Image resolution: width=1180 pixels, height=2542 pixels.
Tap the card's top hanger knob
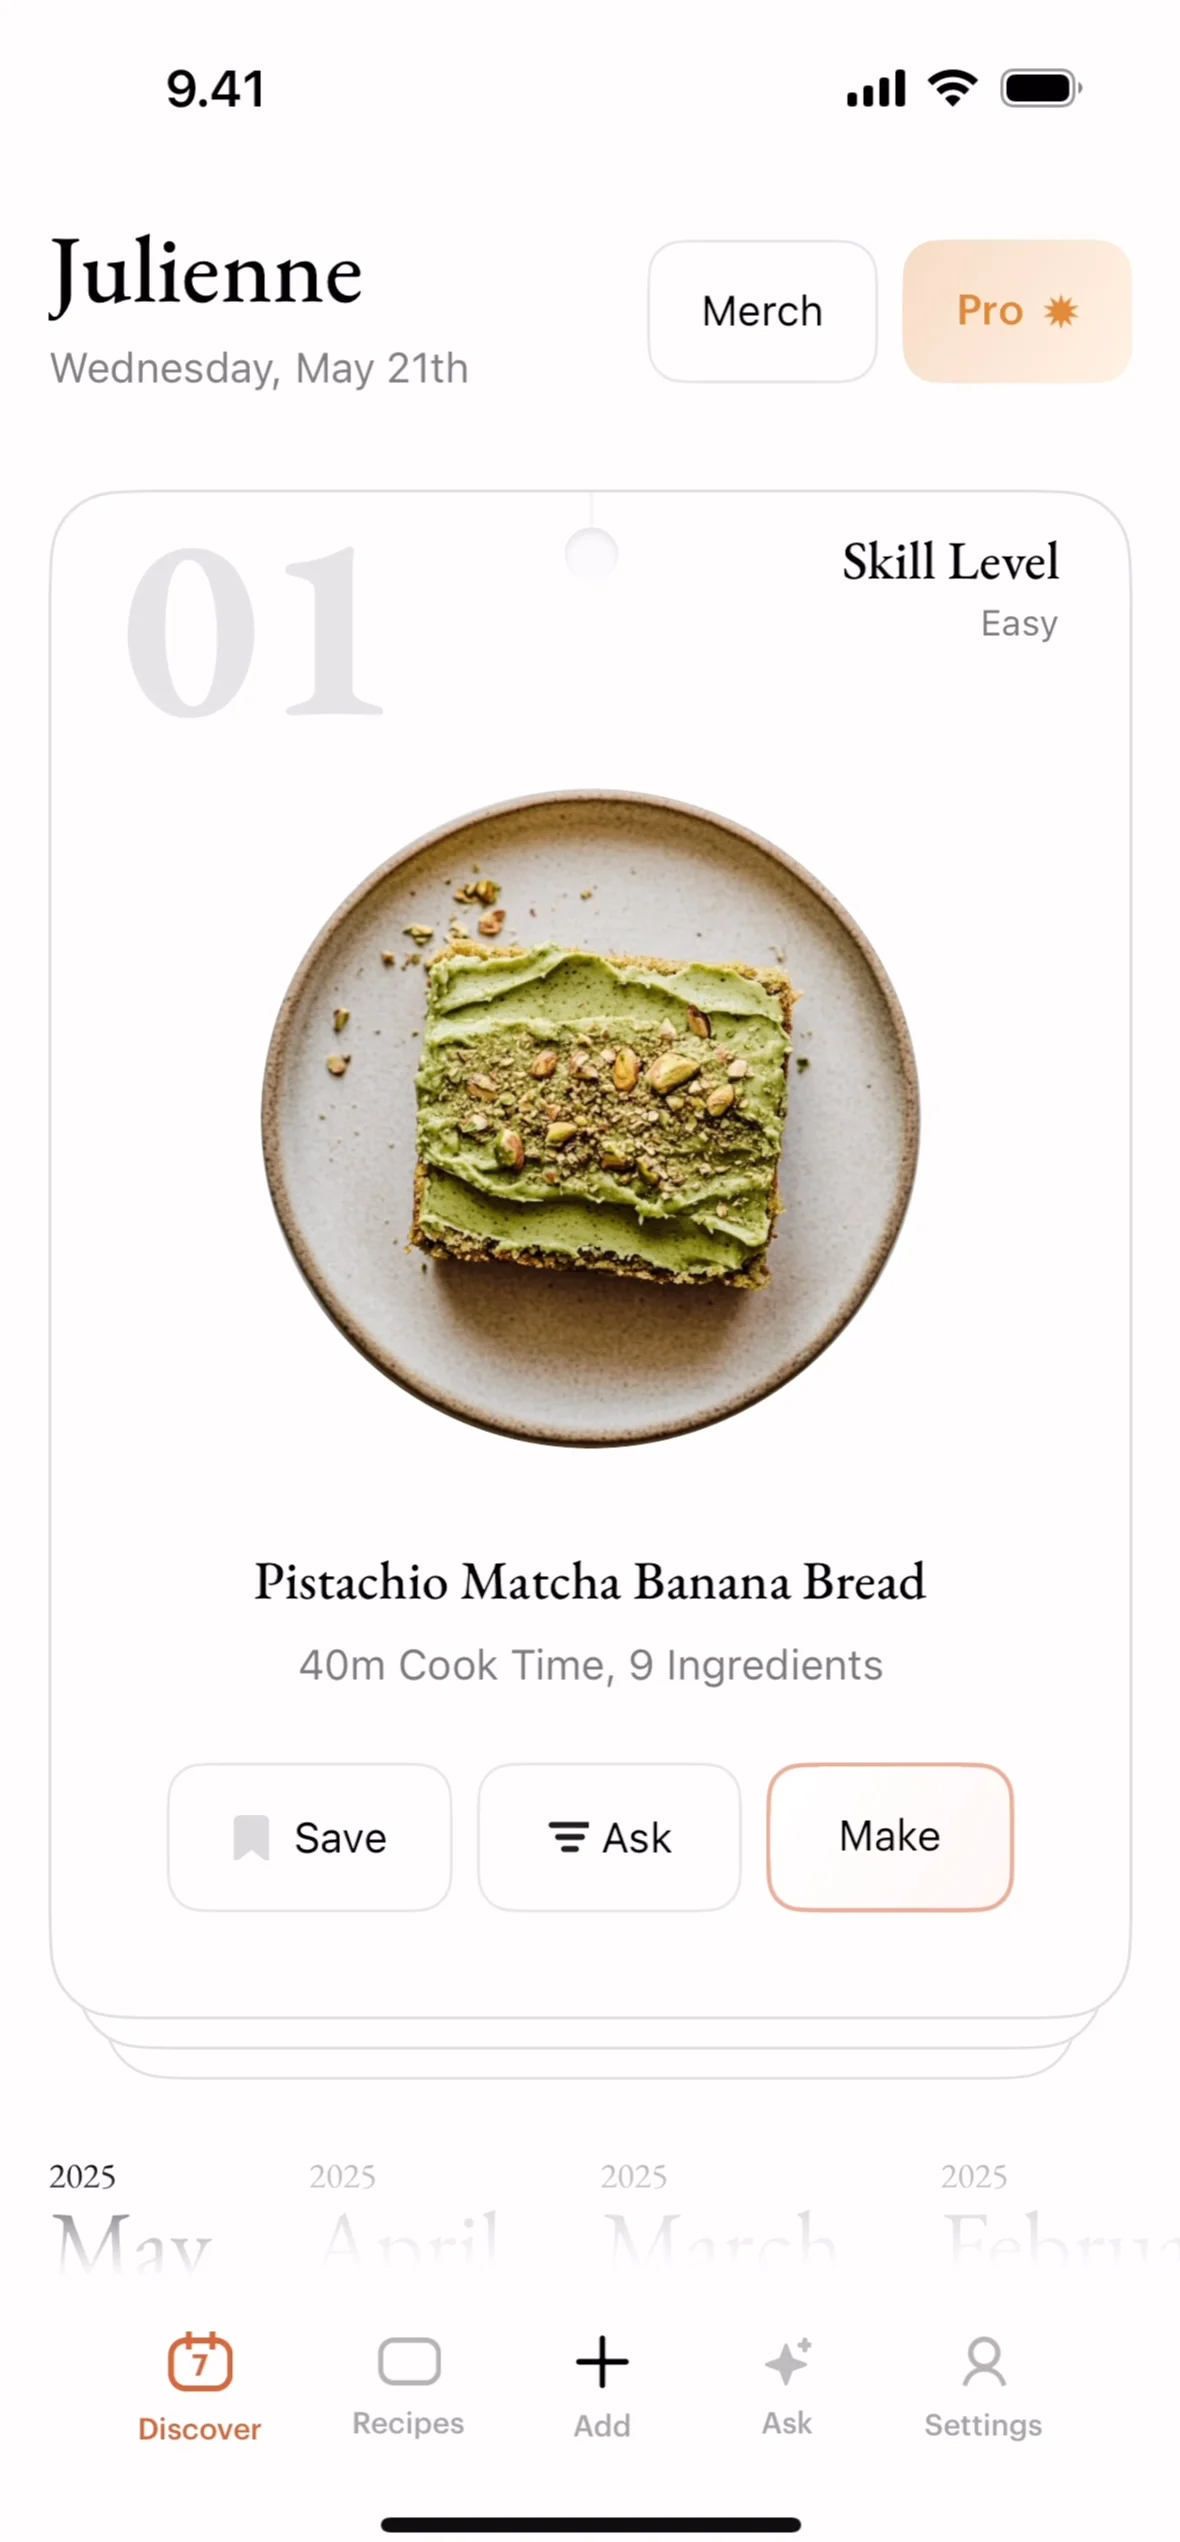click(x=591, y=553)
